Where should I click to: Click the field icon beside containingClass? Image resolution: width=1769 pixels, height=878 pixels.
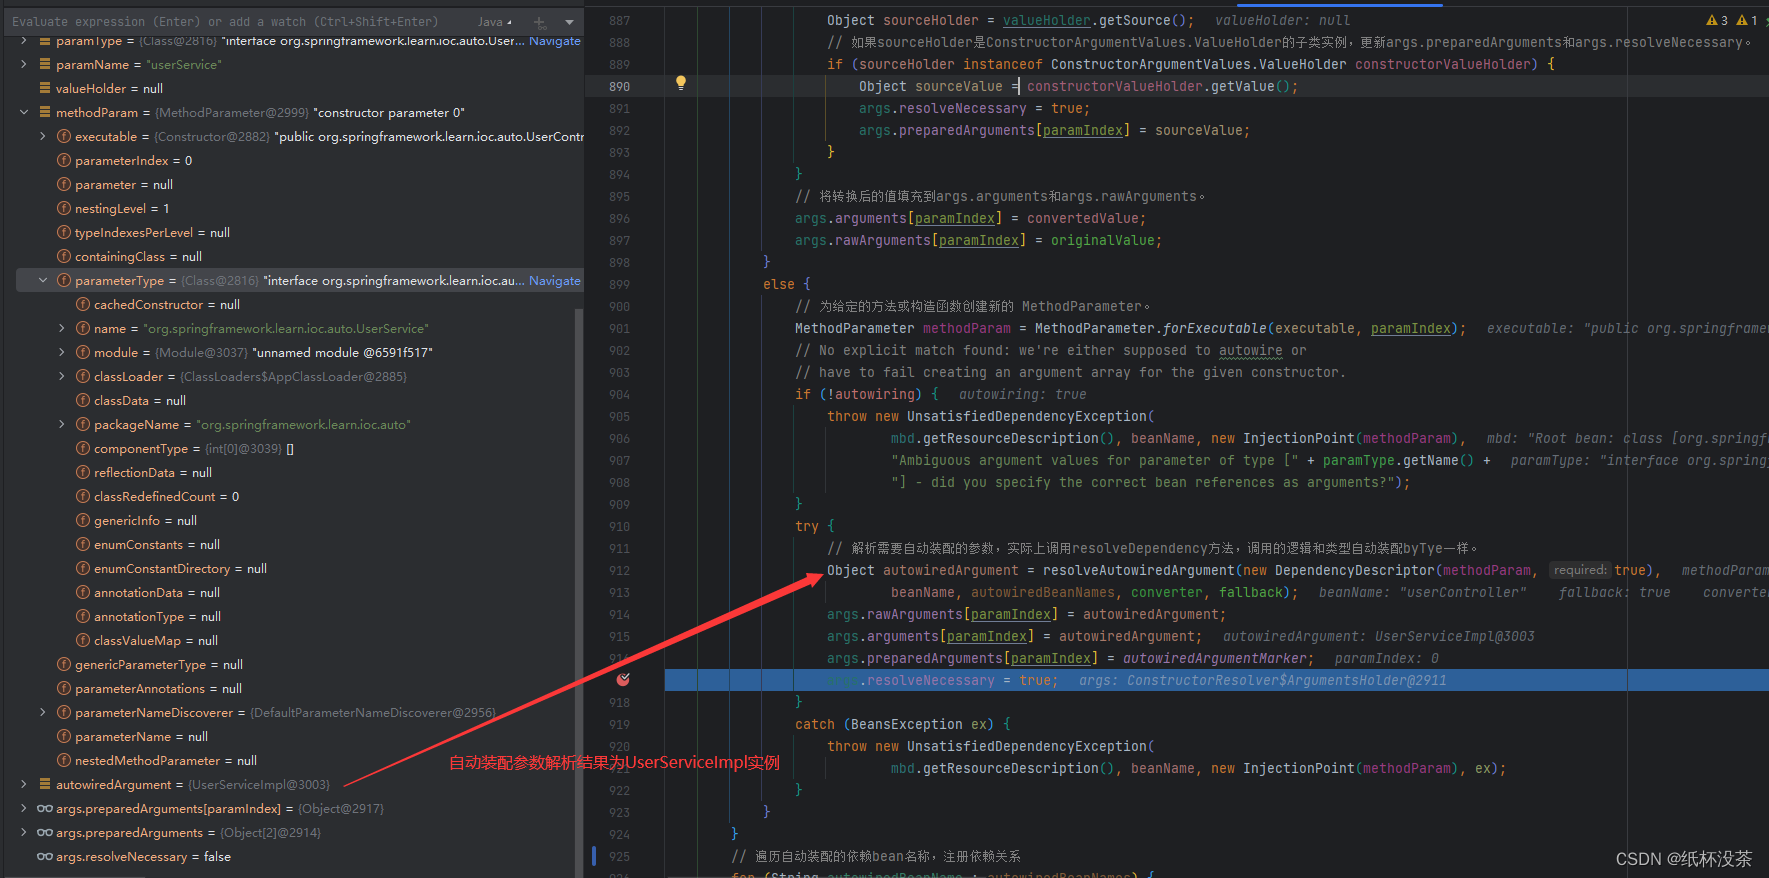[64, 256]
